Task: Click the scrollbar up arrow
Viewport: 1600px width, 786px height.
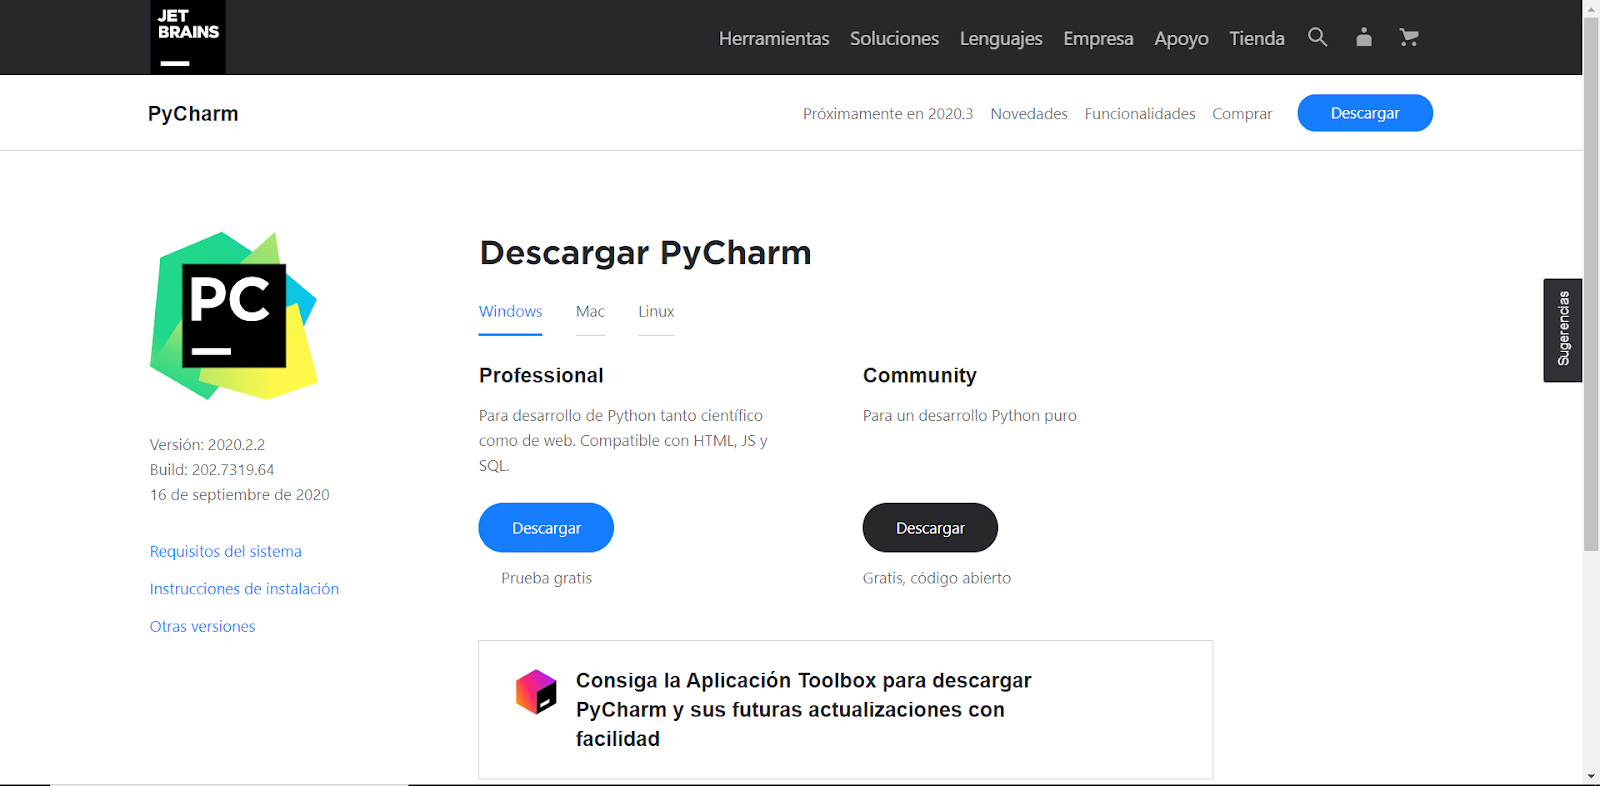Action: [x=1591, y=7]
